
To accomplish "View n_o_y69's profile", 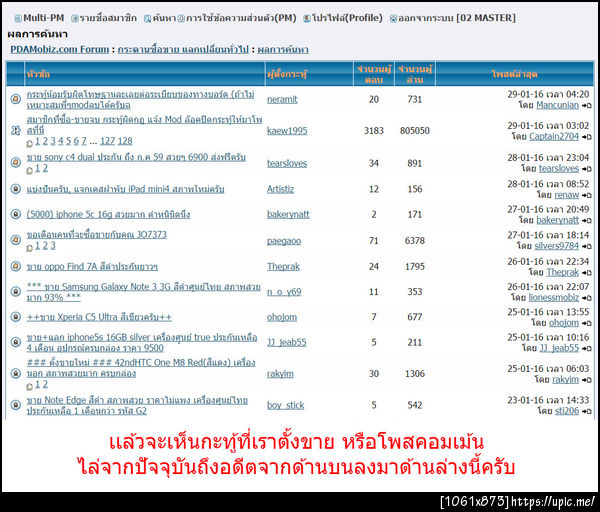I will (x=284, y=292).
